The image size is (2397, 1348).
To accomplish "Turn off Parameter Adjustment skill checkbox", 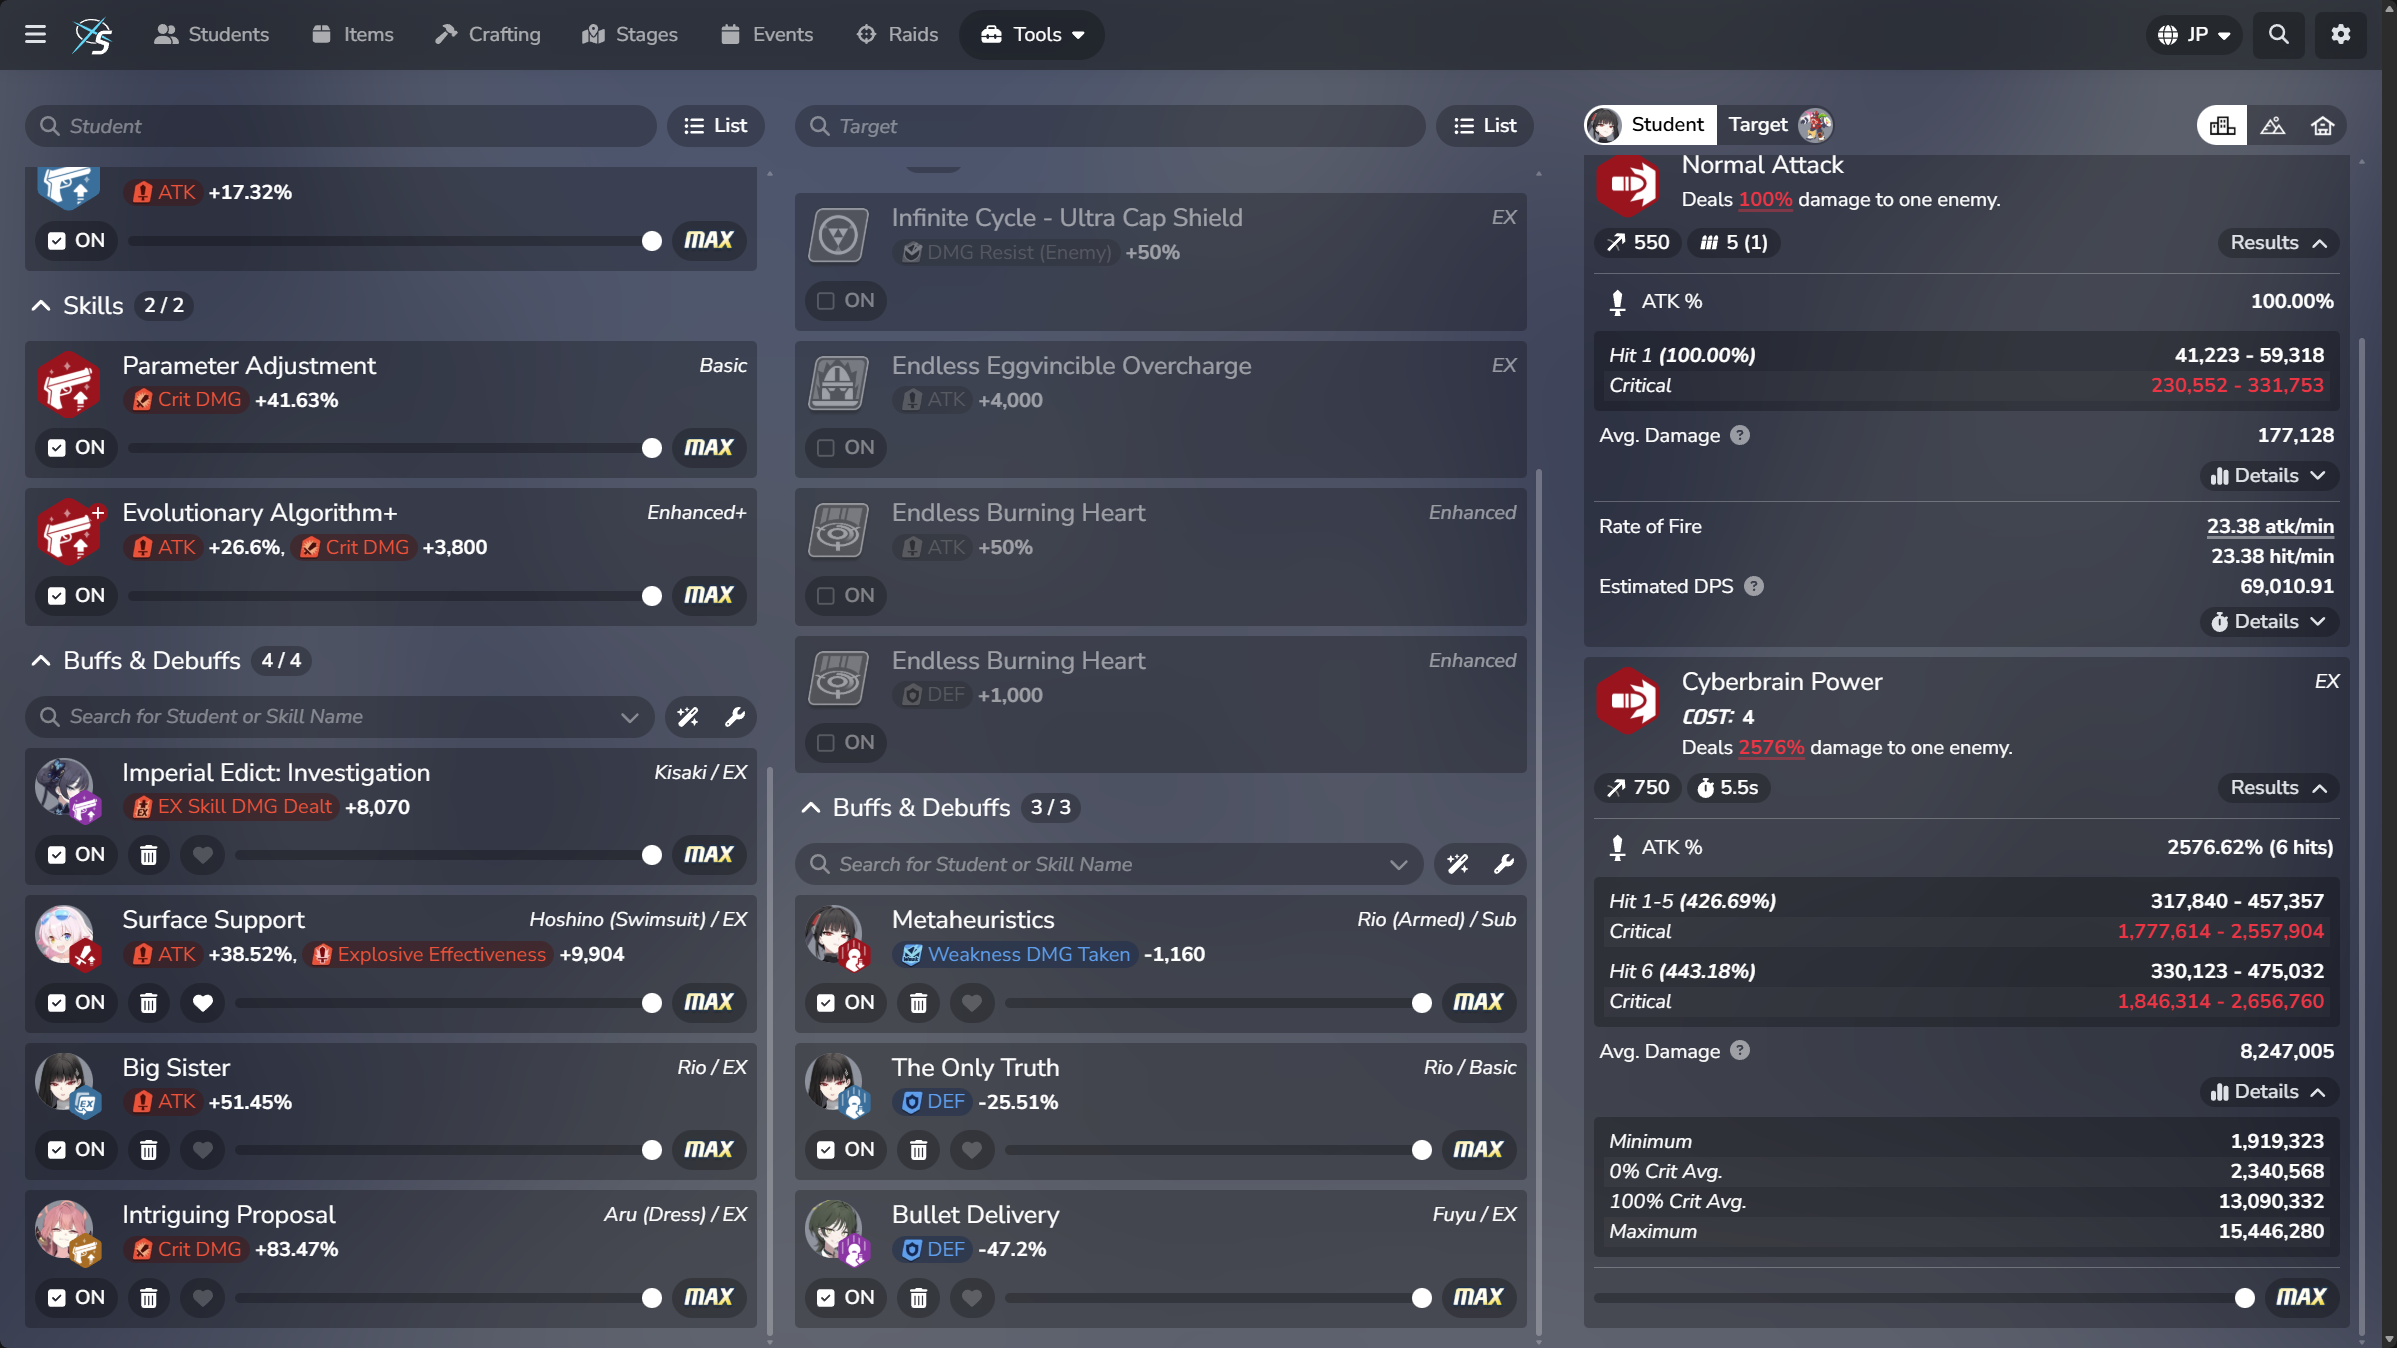I will 57,448.
